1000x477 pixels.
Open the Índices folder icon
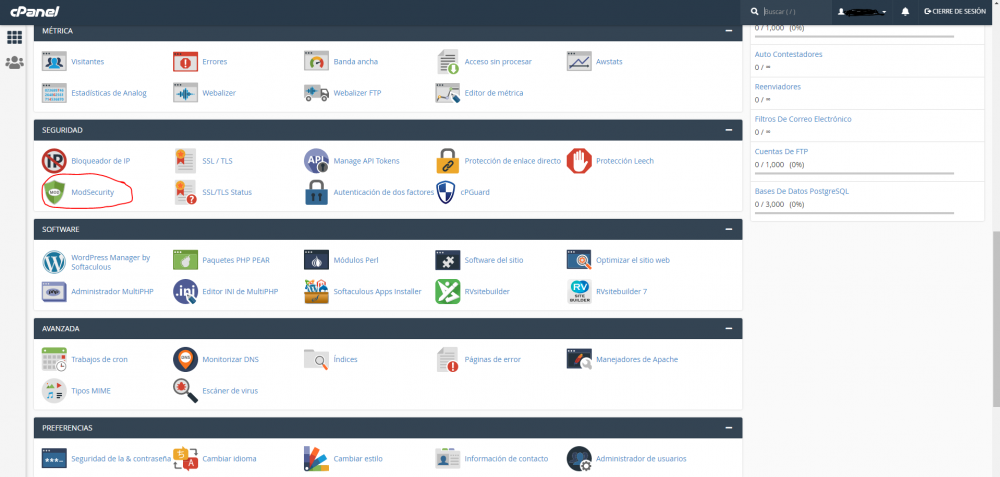[316, 359]
